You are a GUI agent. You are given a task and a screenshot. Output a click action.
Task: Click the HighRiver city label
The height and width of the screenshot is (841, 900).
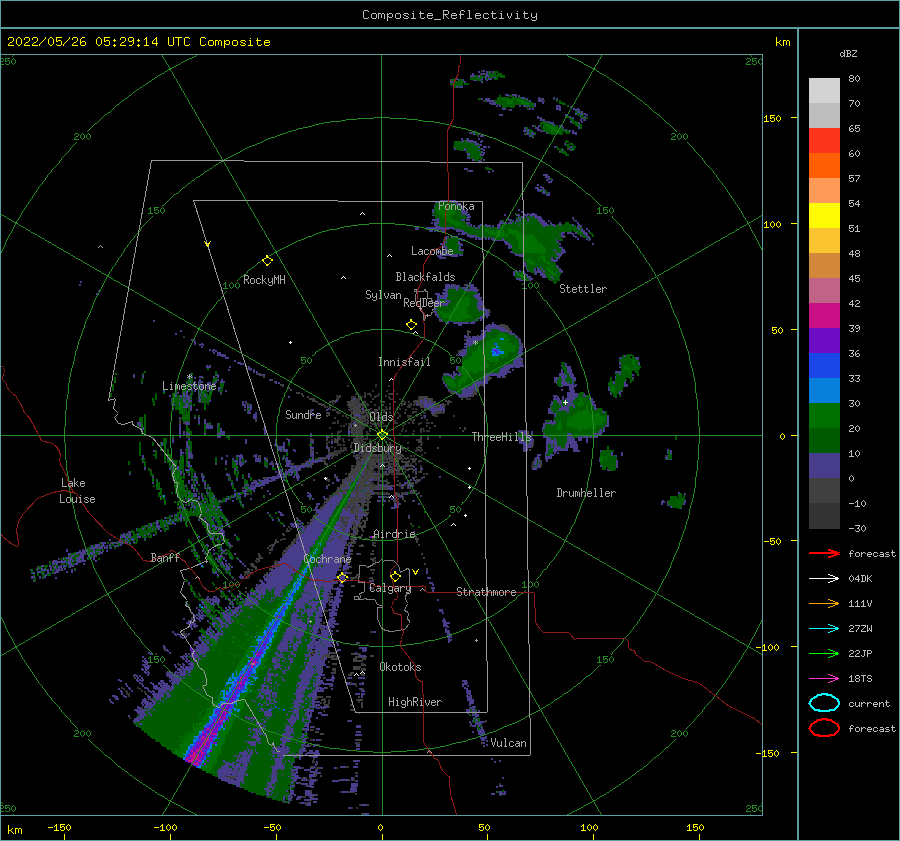[415, 702]
